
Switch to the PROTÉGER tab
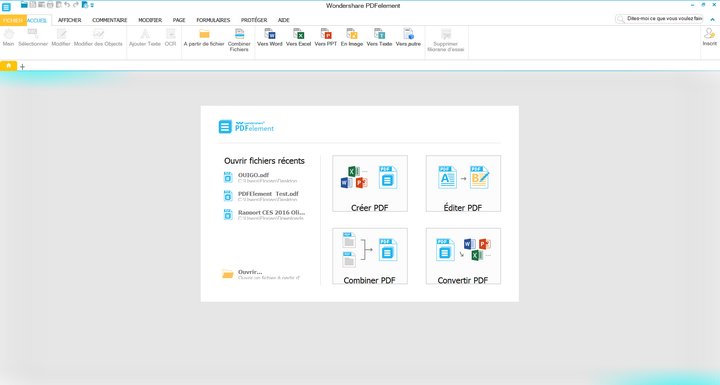point(254,20)
